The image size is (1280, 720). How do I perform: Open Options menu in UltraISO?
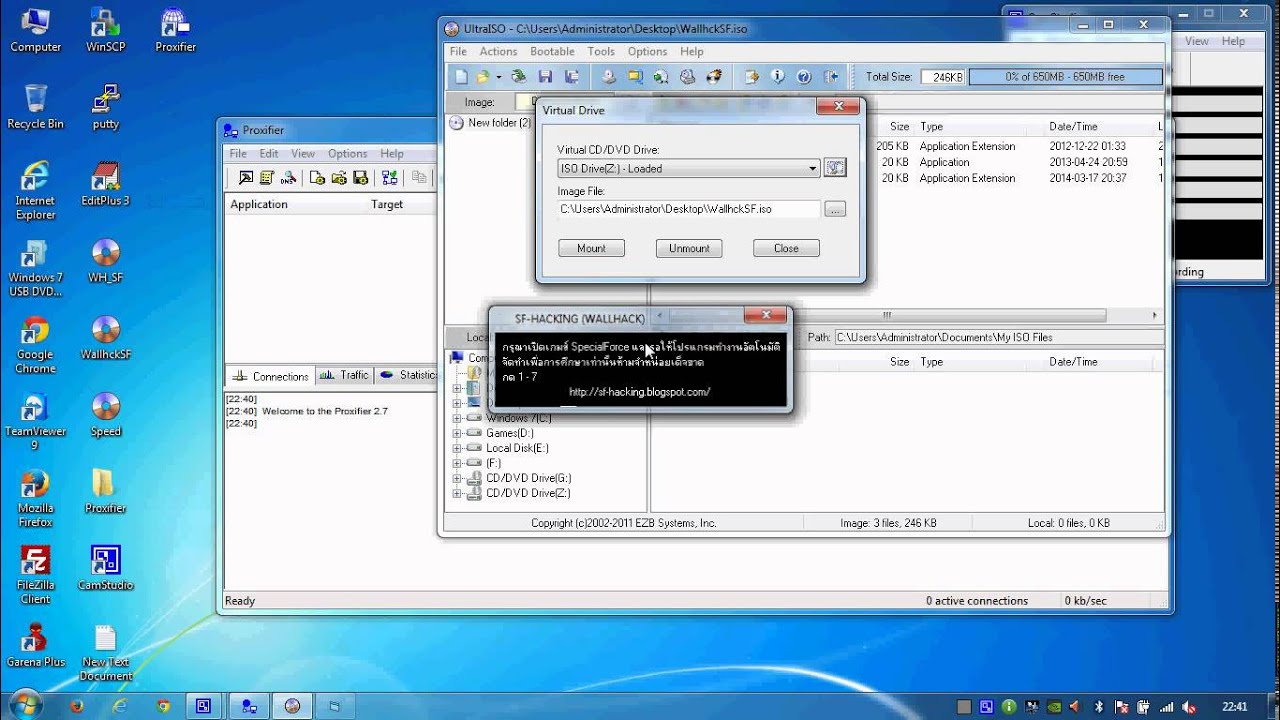[647, 52]
